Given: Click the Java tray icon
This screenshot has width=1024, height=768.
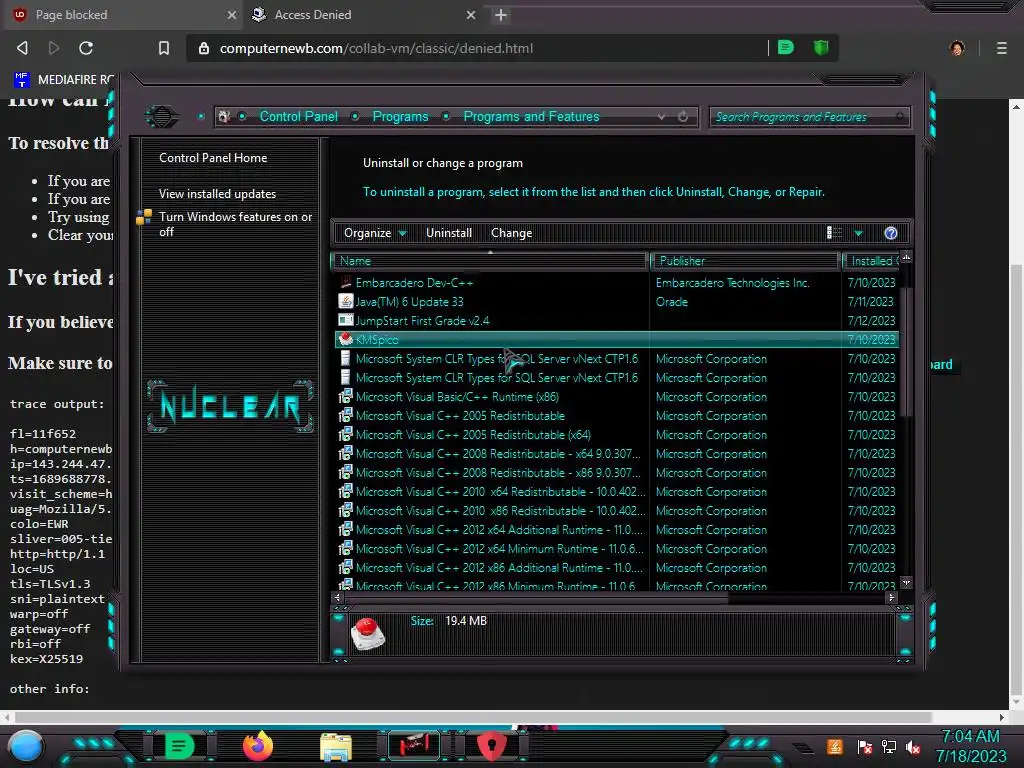Looking at the screenshot, I should [x=835, y=746].
